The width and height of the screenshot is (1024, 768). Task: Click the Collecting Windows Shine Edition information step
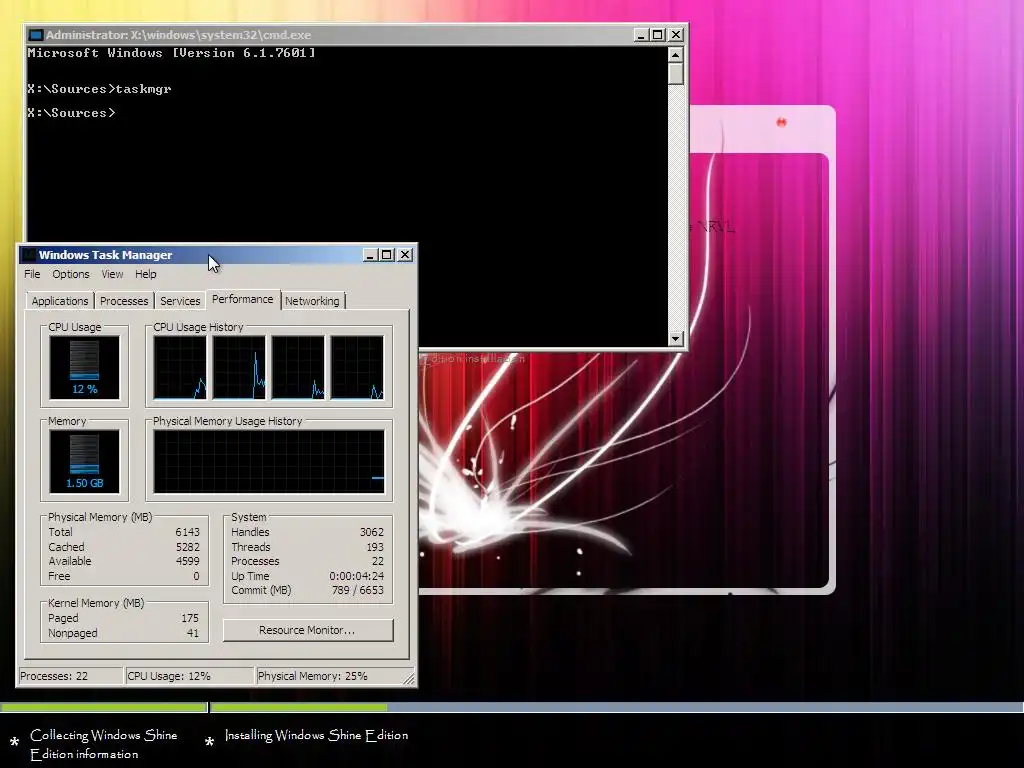103,744
